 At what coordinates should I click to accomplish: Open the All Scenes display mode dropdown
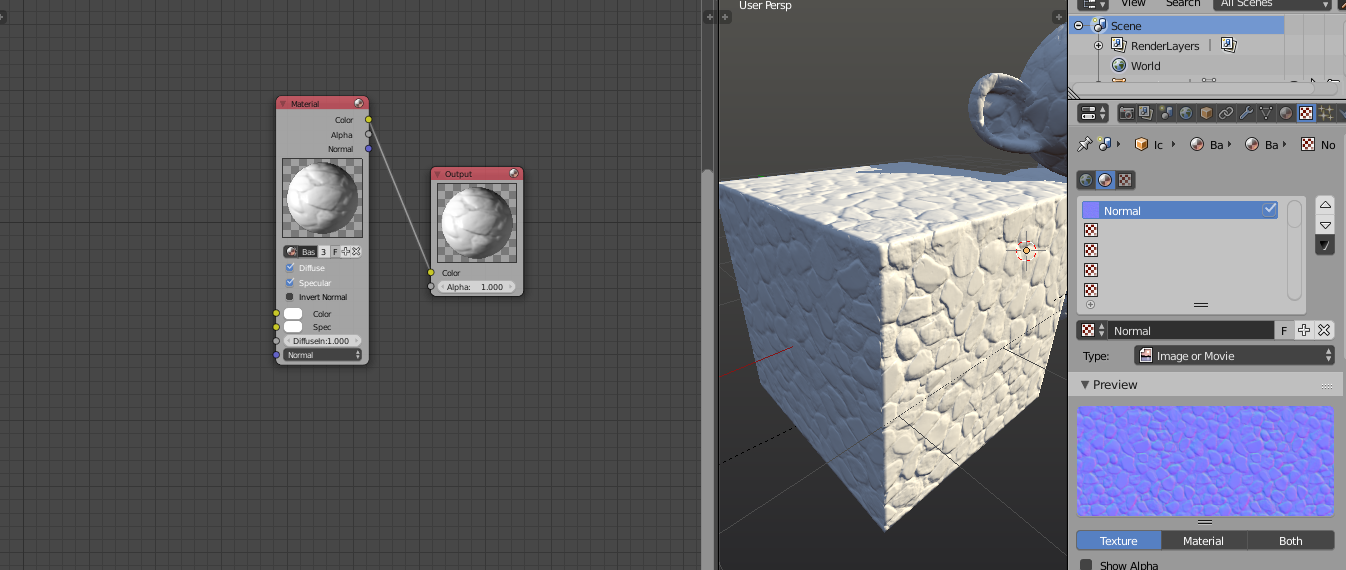pyautogui.click(x=1273, y=4)
